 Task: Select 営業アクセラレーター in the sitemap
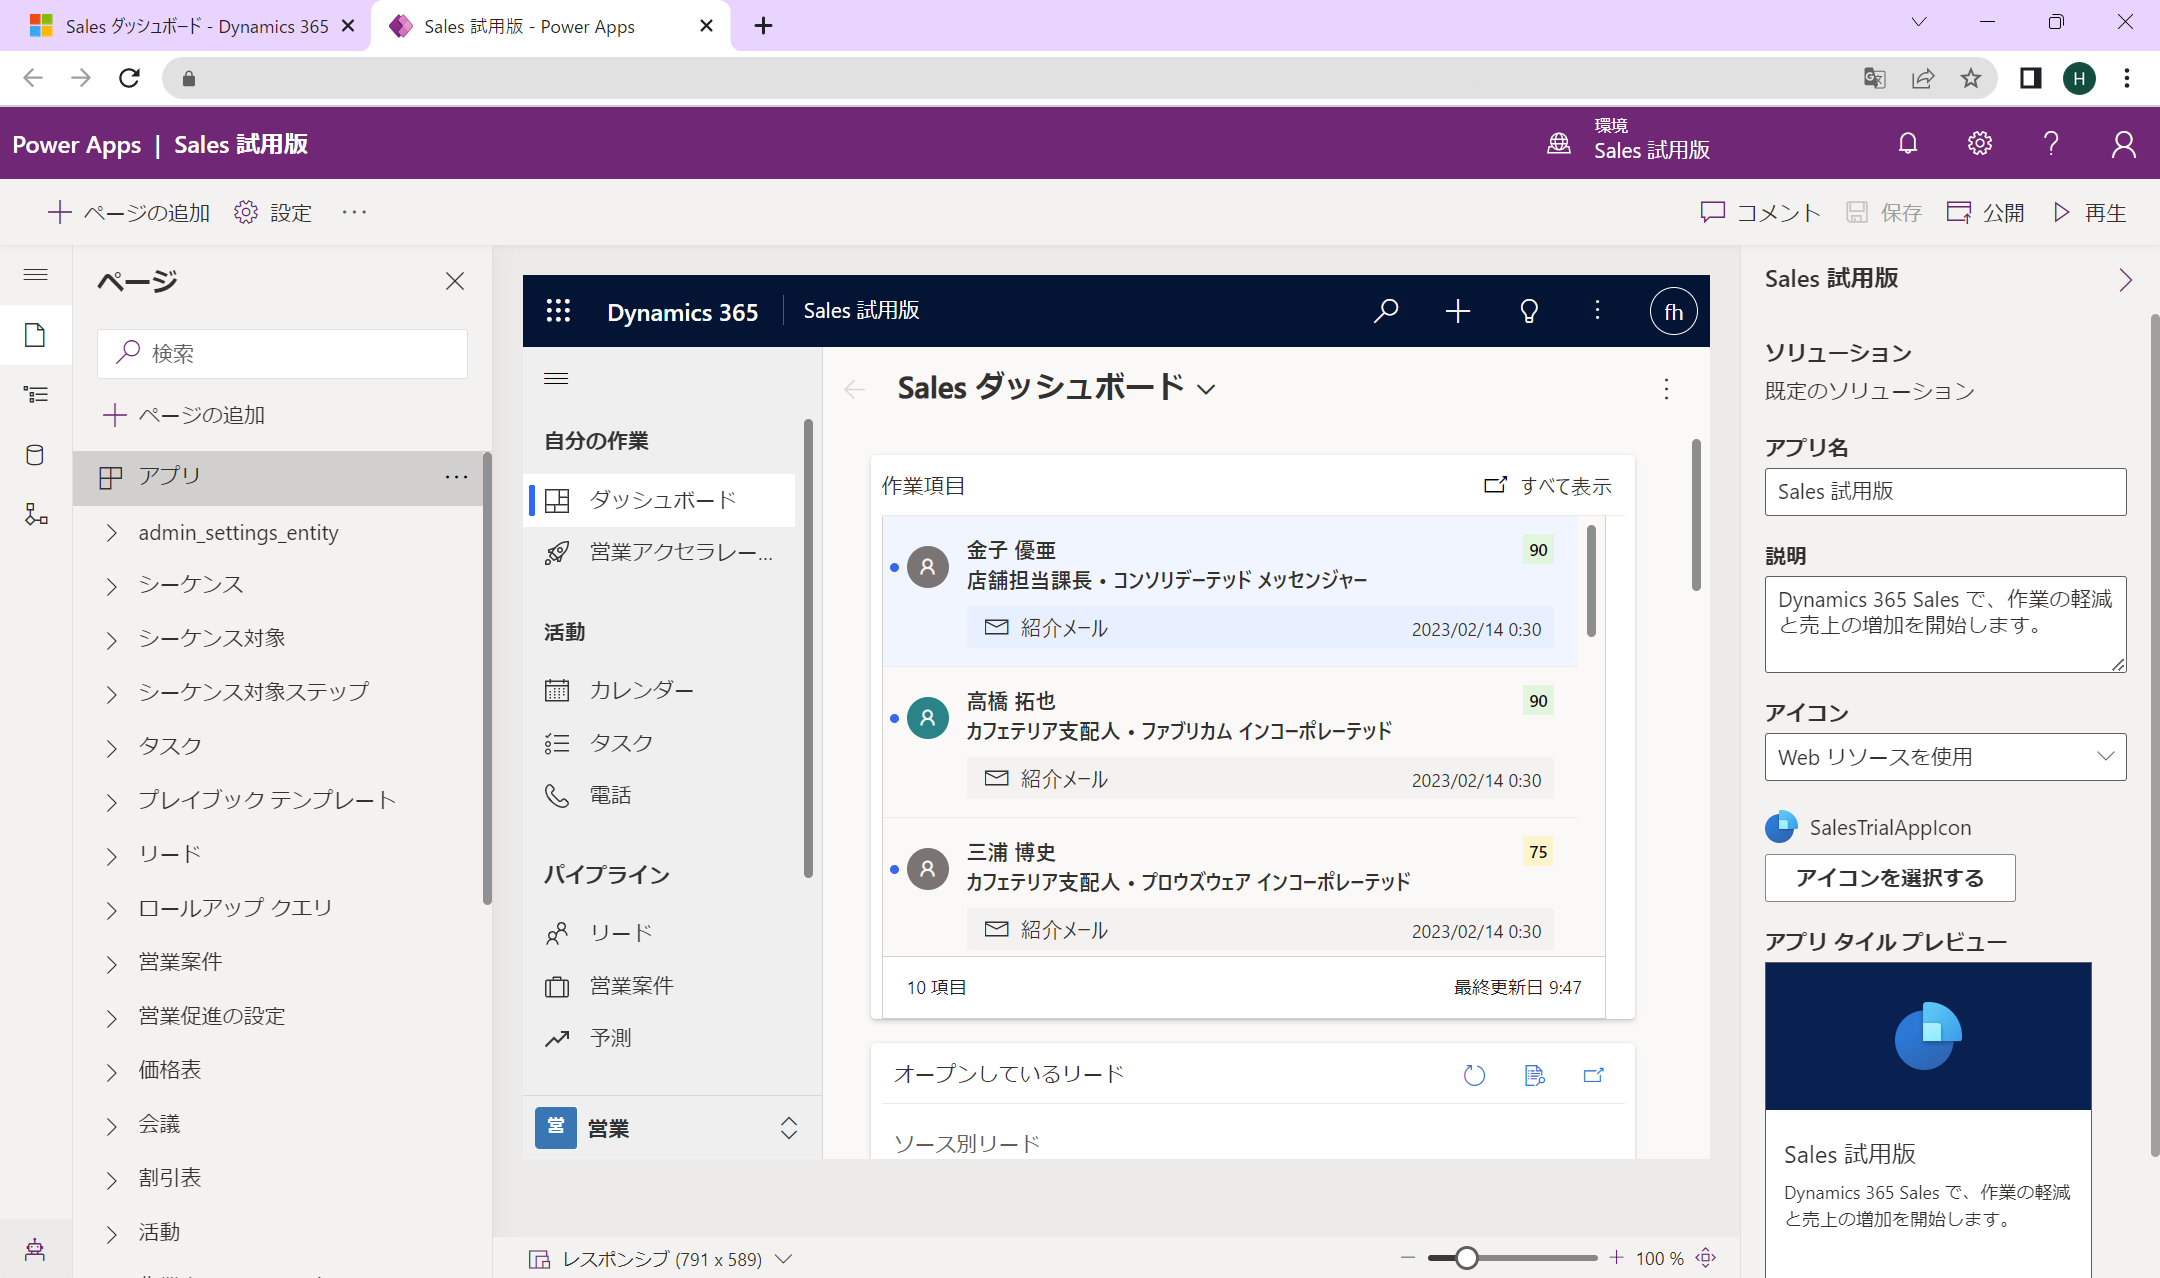(660, 552)
